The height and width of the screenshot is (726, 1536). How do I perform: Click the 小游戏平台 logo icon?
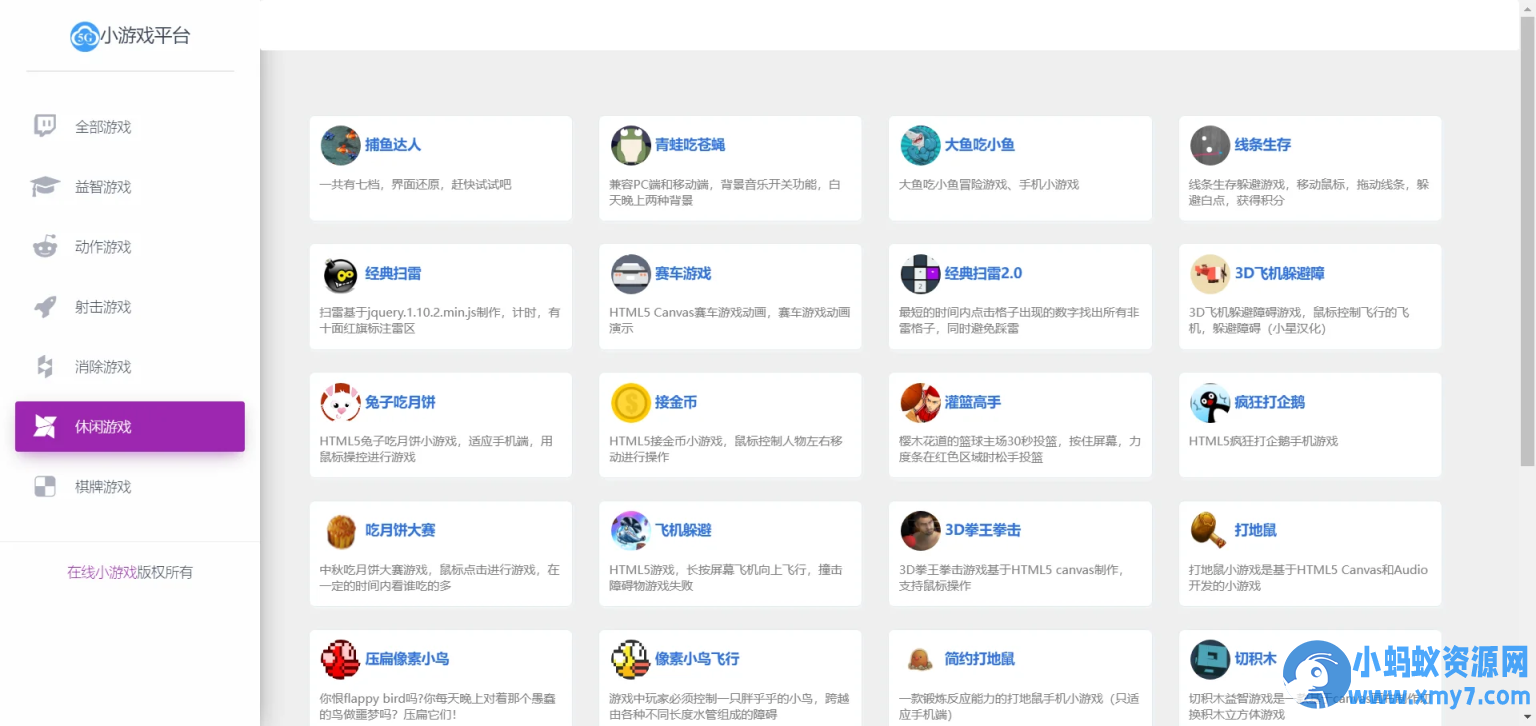(84, 36)
